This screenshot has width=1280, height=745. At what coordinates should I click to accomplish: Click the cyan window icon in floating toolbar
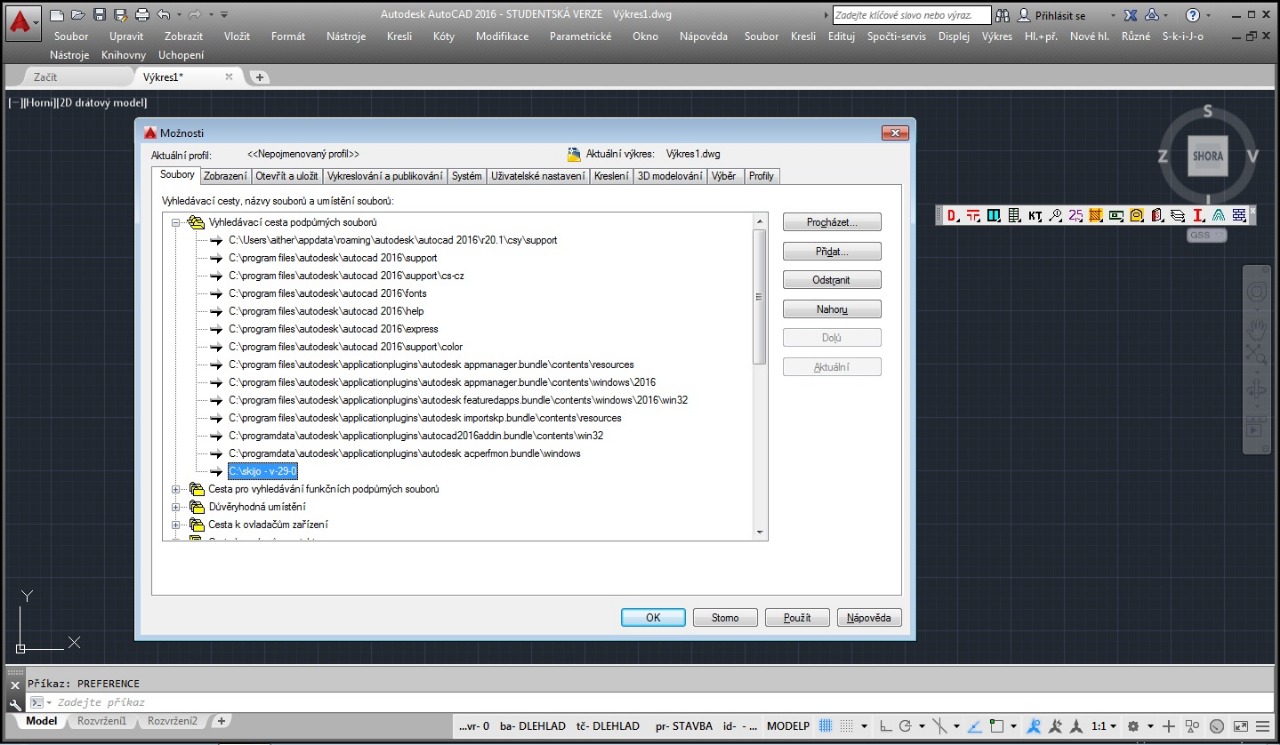[993, 215]
